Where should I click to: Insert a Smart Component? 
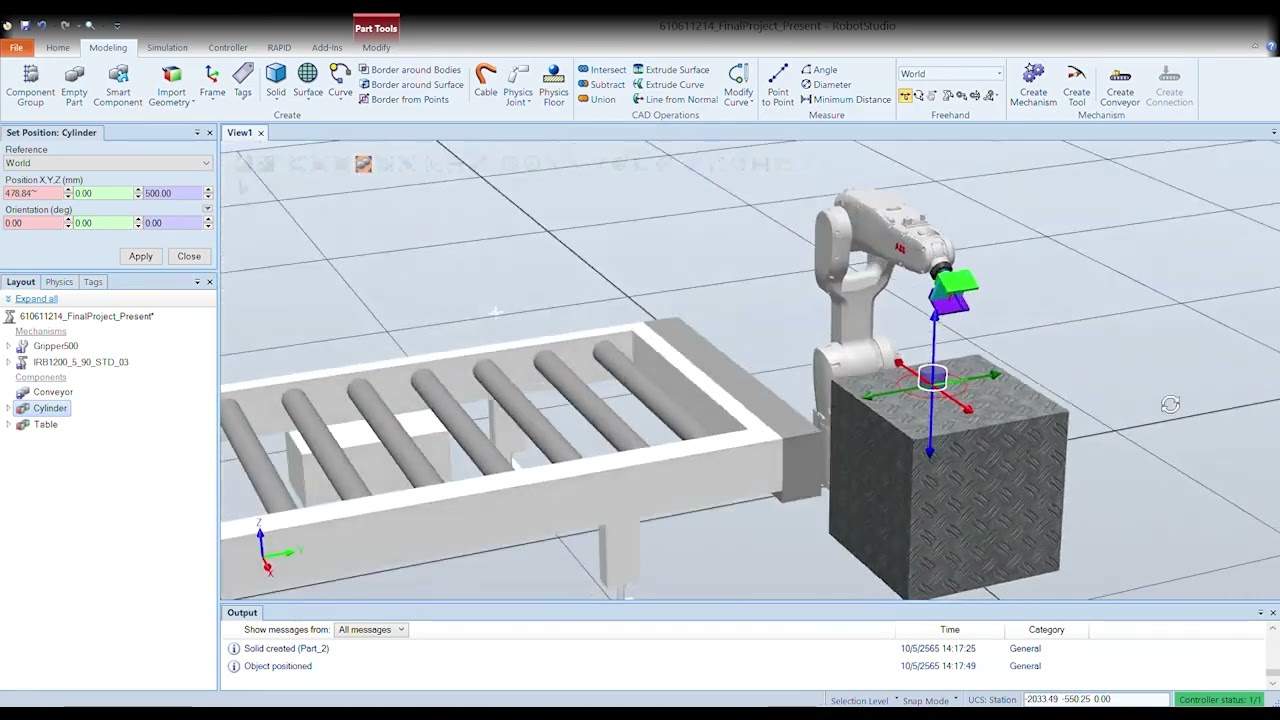pos(118,86)
